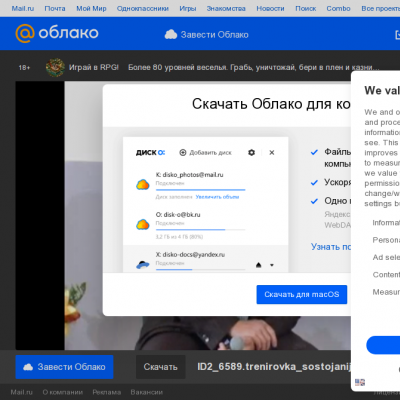Click storage progress bar for disko_photos@mail.ru
400x400 pixels.
click(x=200, y=190)
